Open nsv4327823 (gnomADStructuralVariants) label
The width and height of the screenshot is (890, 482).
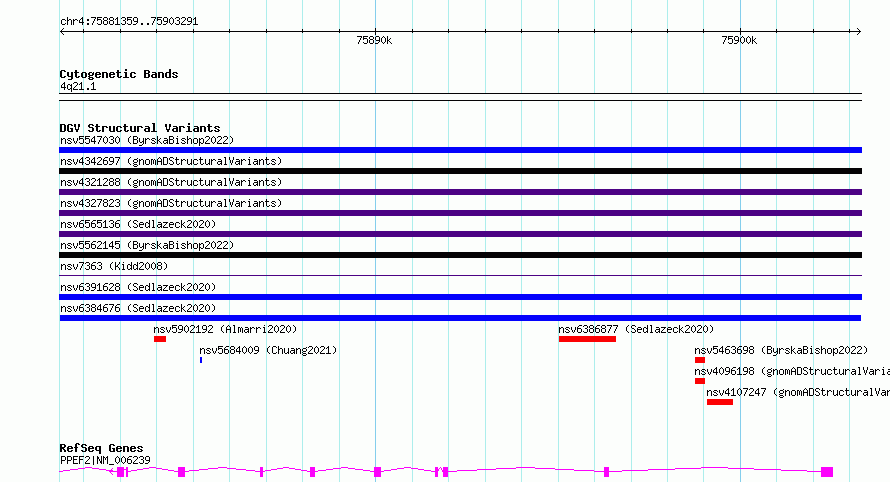(x=171, y=203)
